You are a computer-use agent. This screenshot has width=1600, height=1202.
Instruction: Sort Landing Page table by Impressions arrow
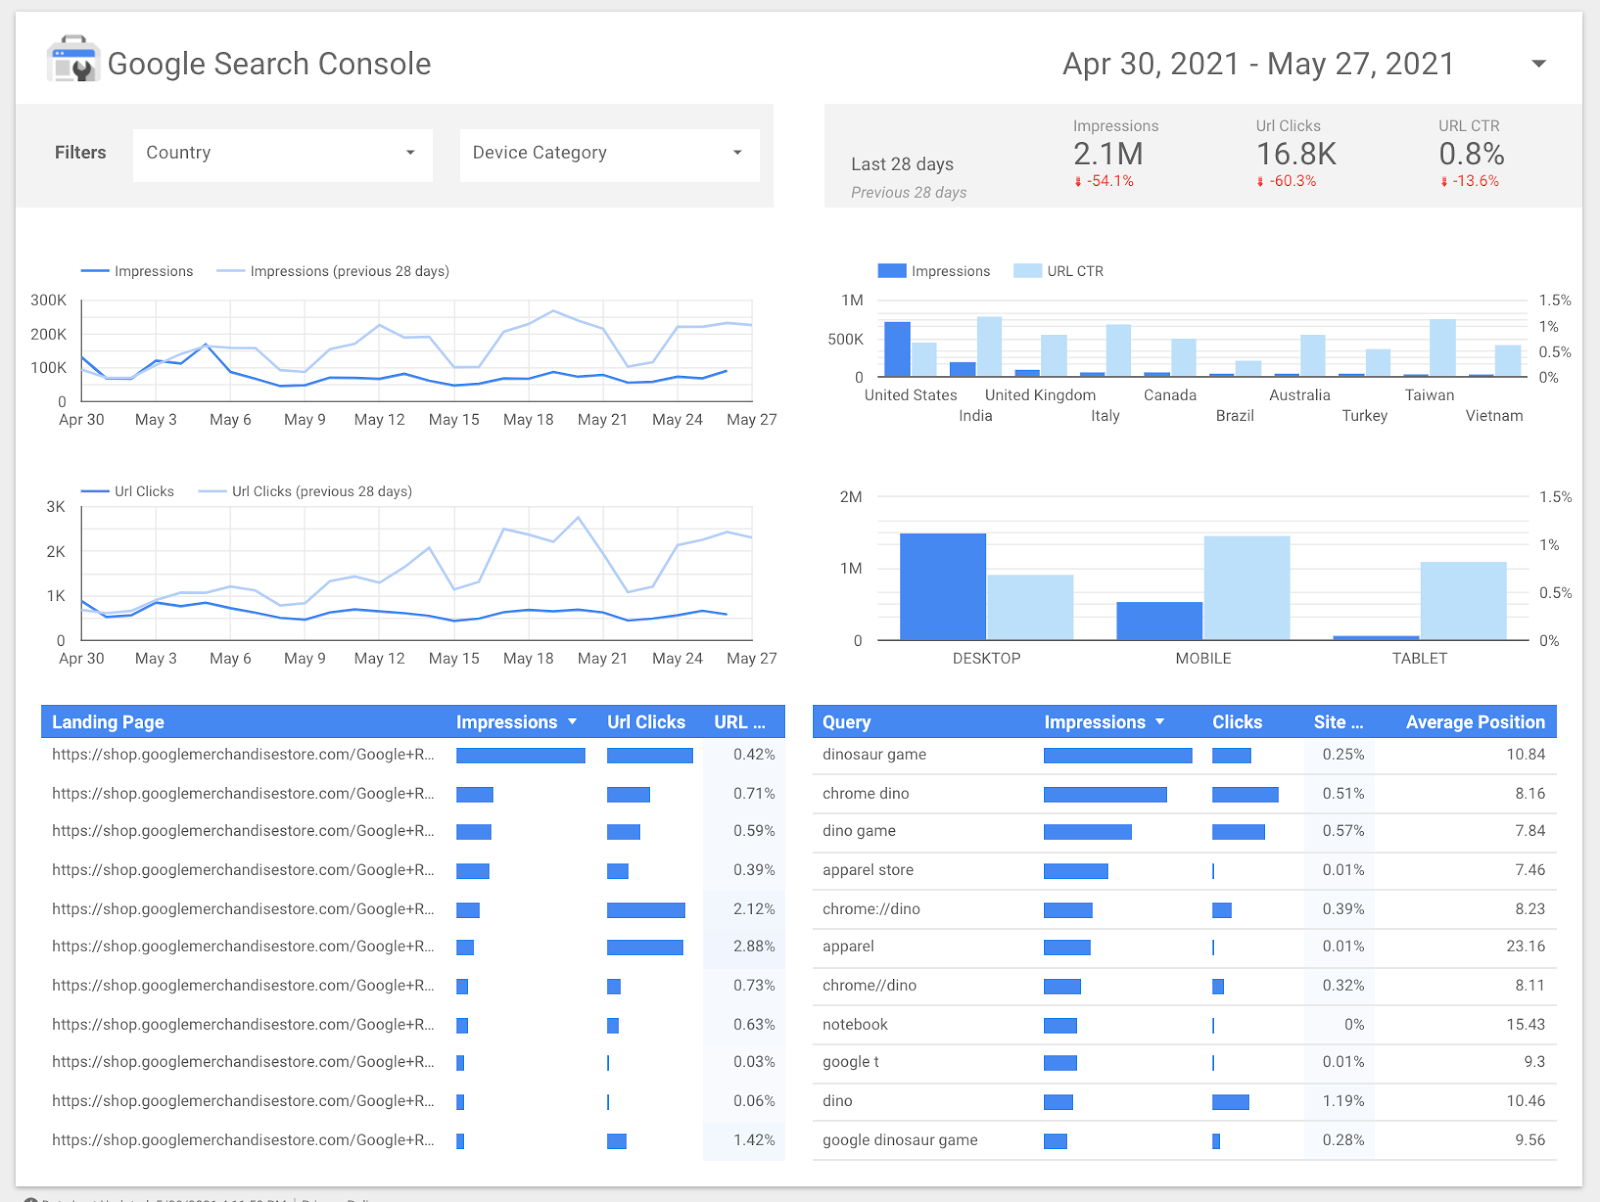click(573, 722)
